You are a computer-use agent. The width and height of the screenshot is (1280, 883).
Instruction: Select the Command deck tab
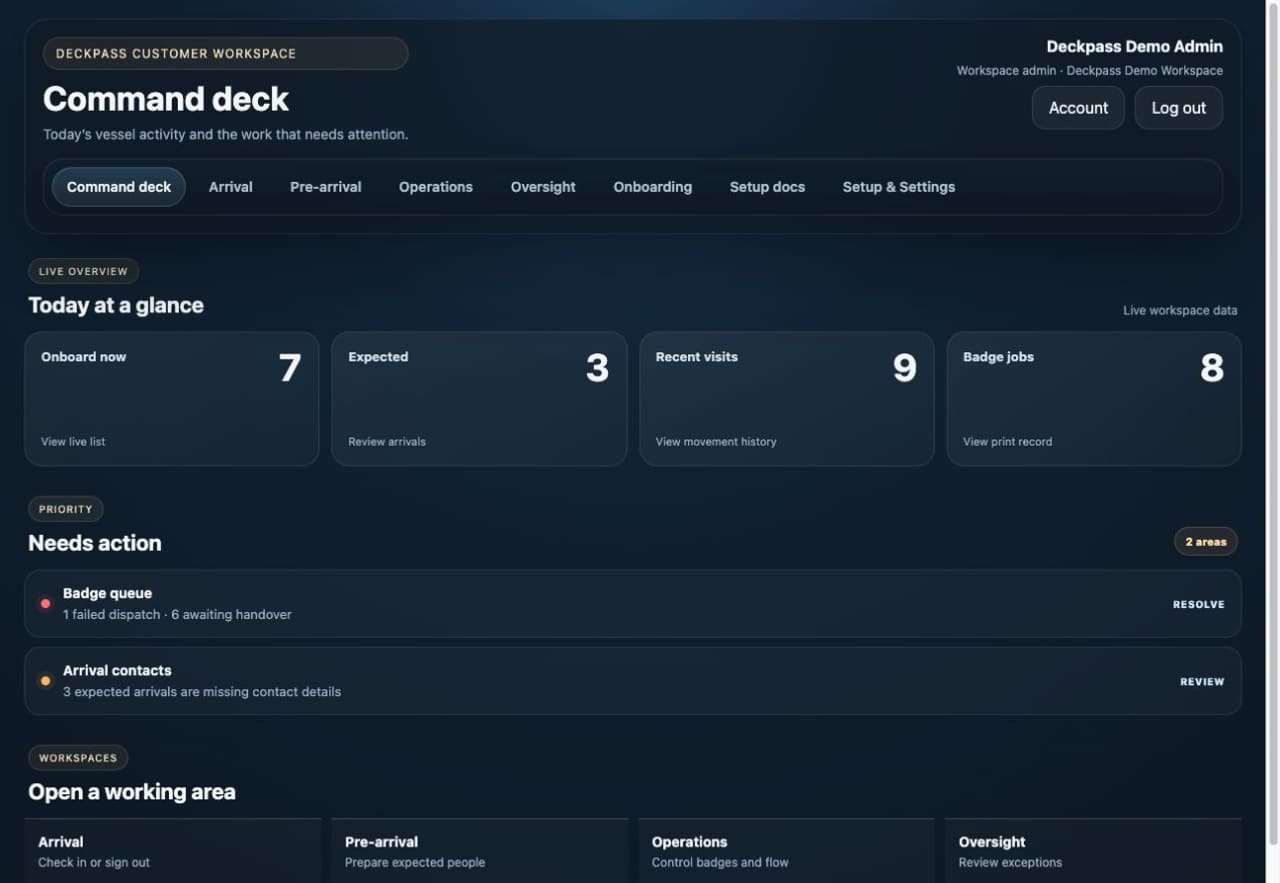point(119,187)
